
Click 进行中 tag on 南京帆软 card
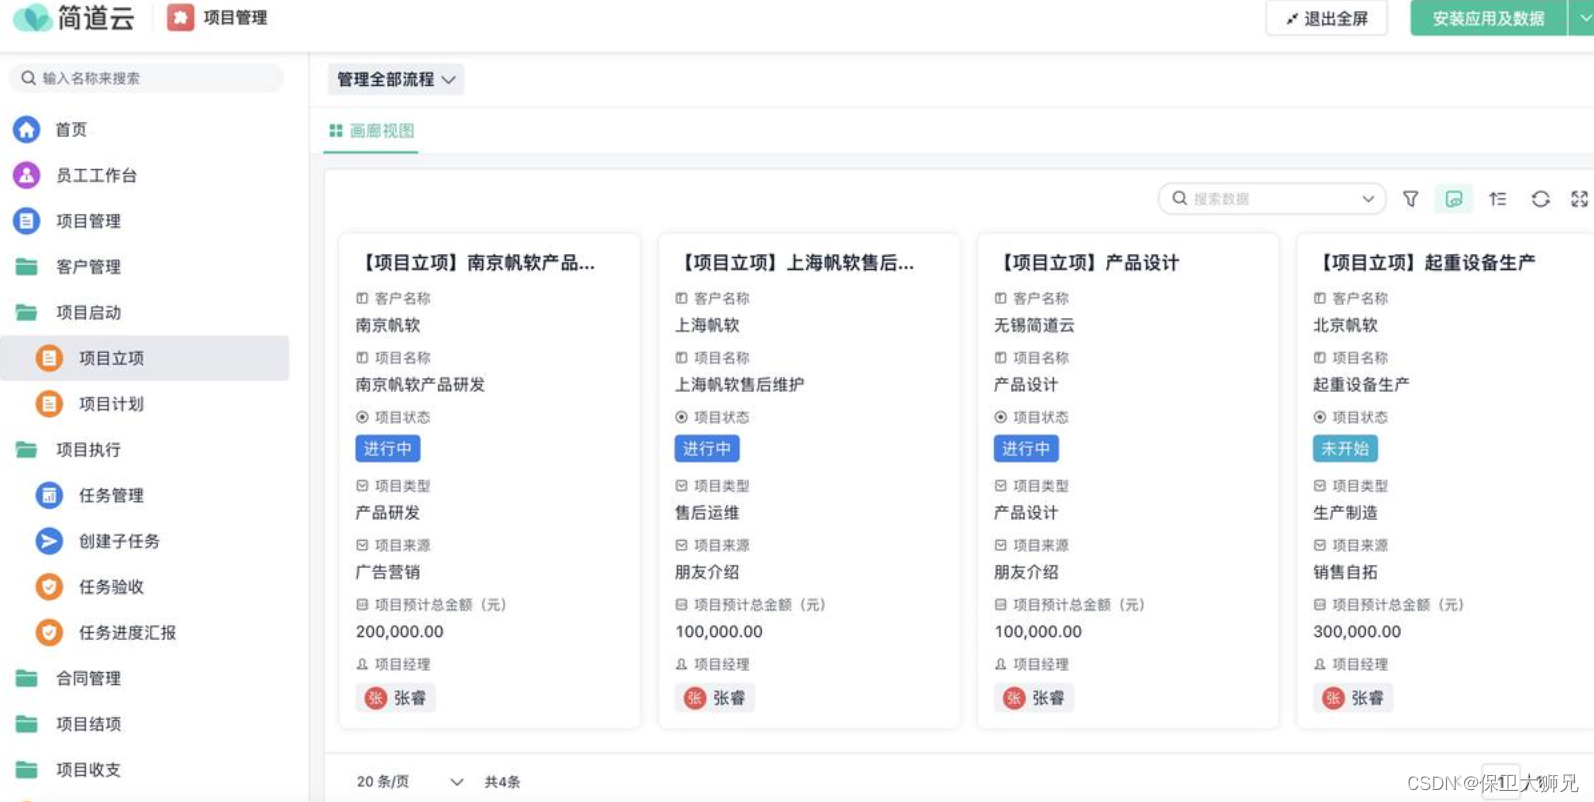click(x=388, y=449)
